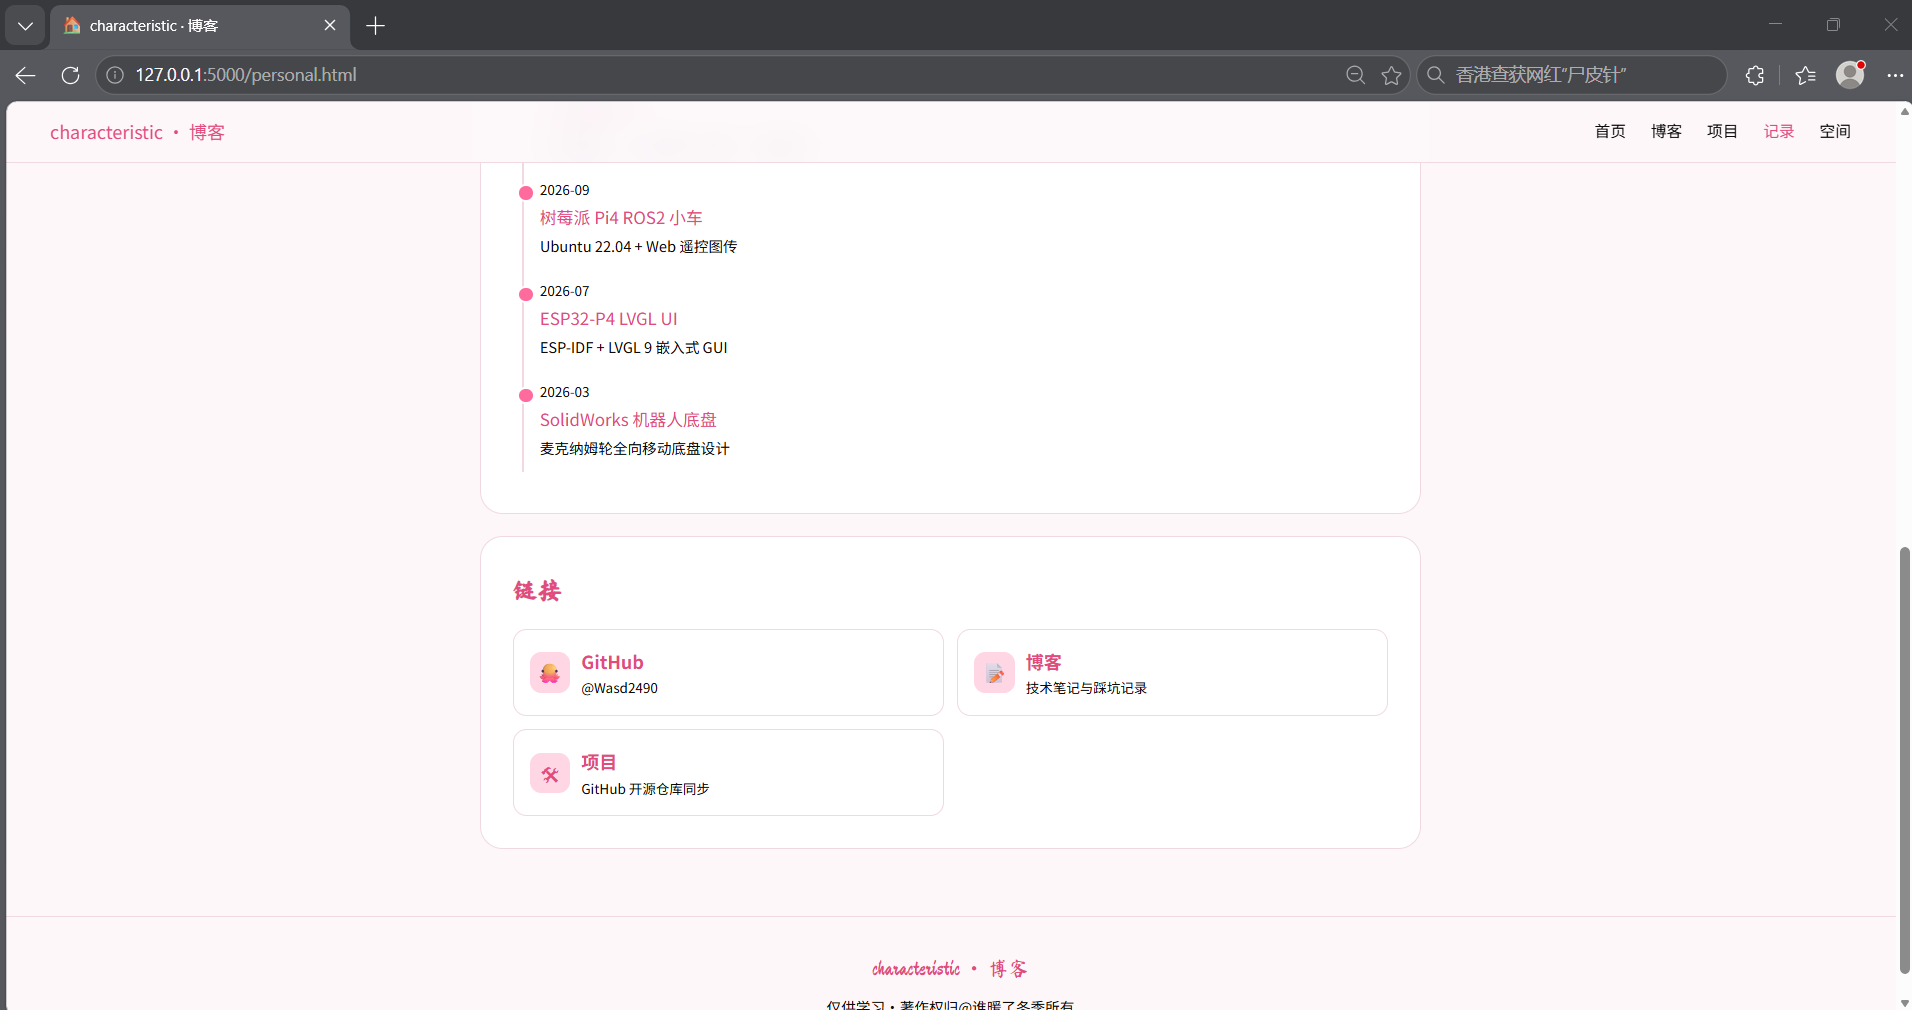This screenshot has height=1010, width=1912.
Task: Click the footer characteristic · 博客 logo
Action: tap(949, 968)
